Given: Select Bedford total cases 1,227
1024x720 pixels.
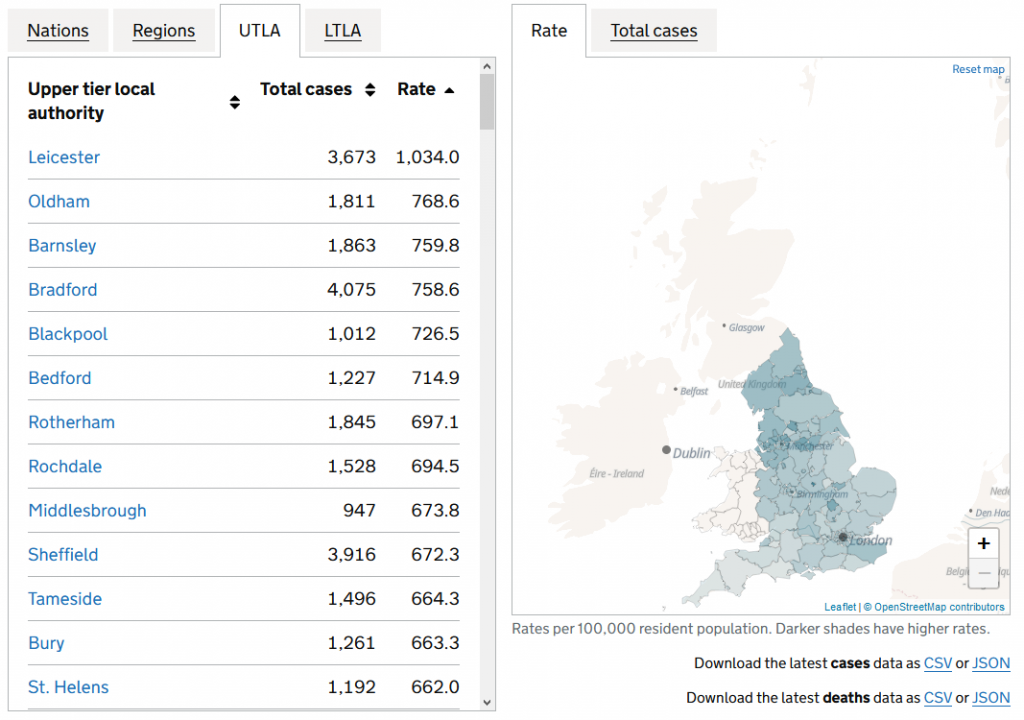Looking at the screenshot, I should click(351, 378).
